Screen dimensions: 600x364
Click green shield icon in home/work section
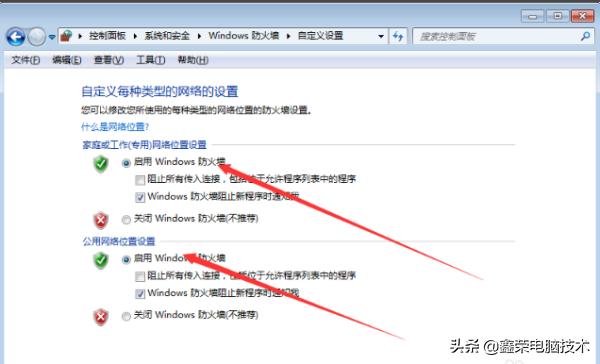tap(101, 164)
